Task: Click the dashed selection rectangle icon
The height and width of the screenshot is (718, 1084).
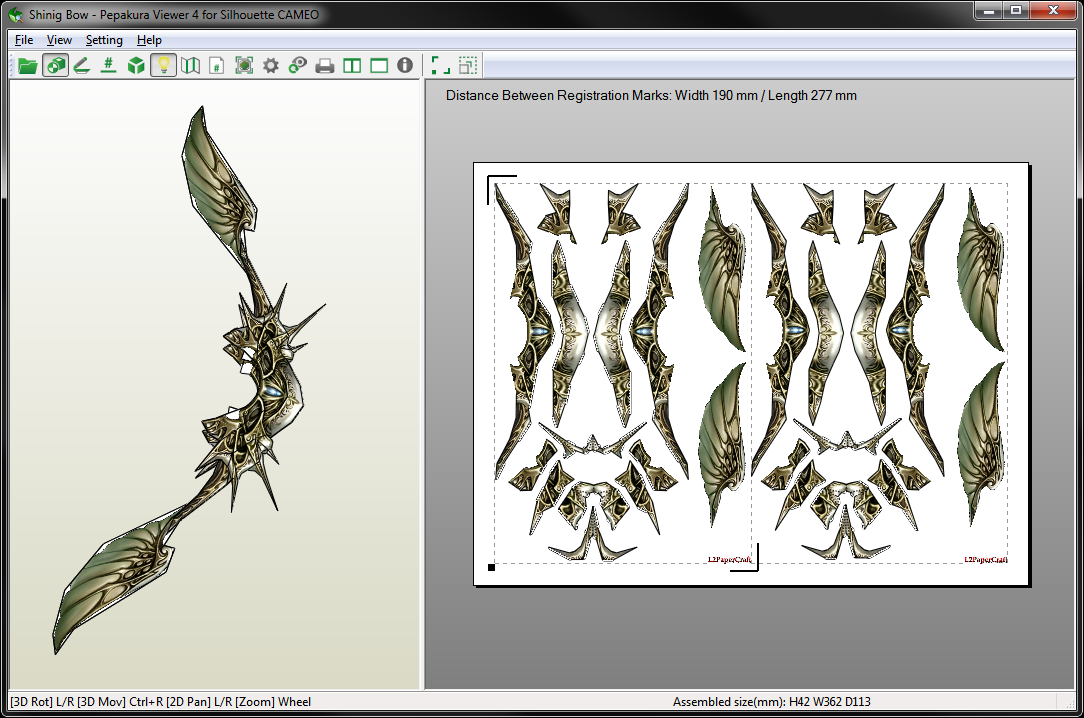Action: 468,66
